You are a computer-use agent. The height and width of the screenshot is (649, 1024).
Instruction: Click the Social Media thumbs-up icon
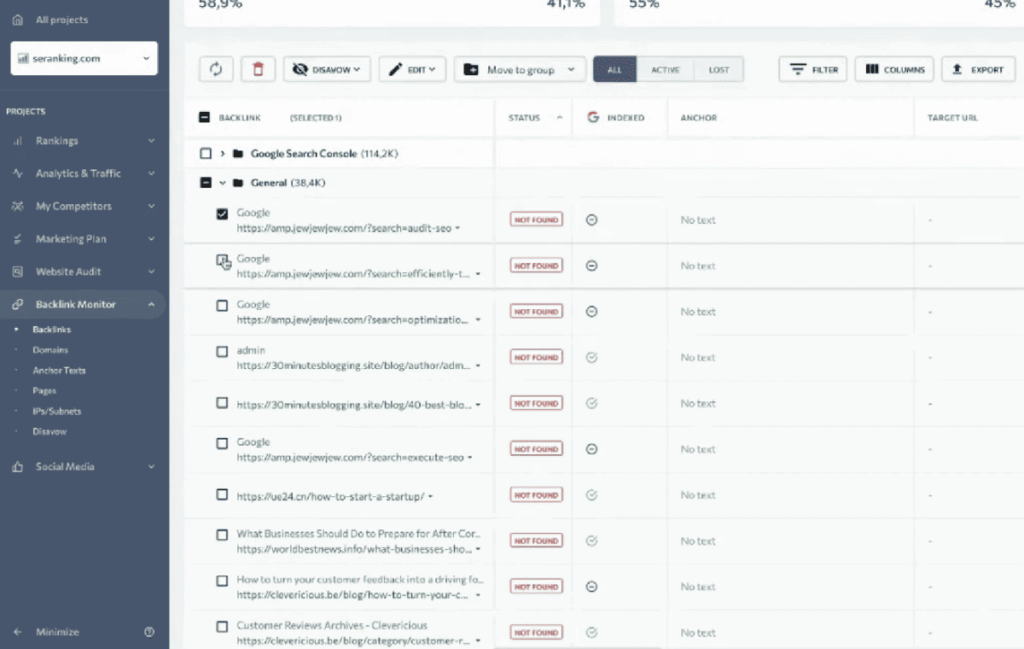pos(18,466)
